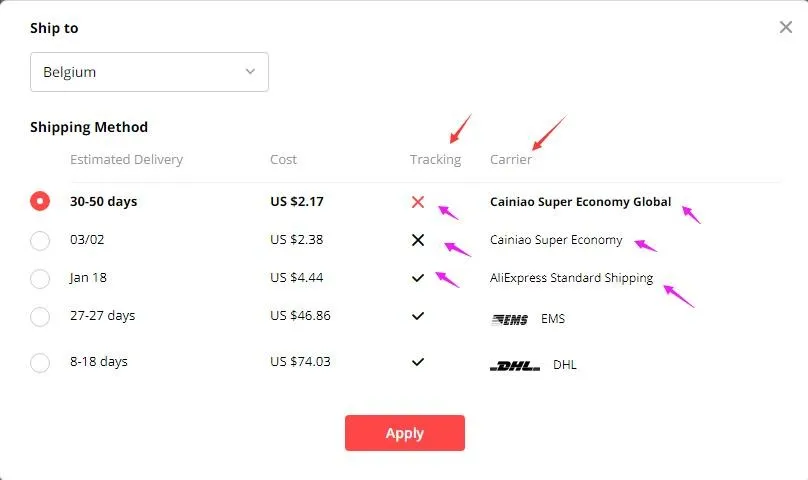Select the 03/02 delivery radio button

point(40,240)
